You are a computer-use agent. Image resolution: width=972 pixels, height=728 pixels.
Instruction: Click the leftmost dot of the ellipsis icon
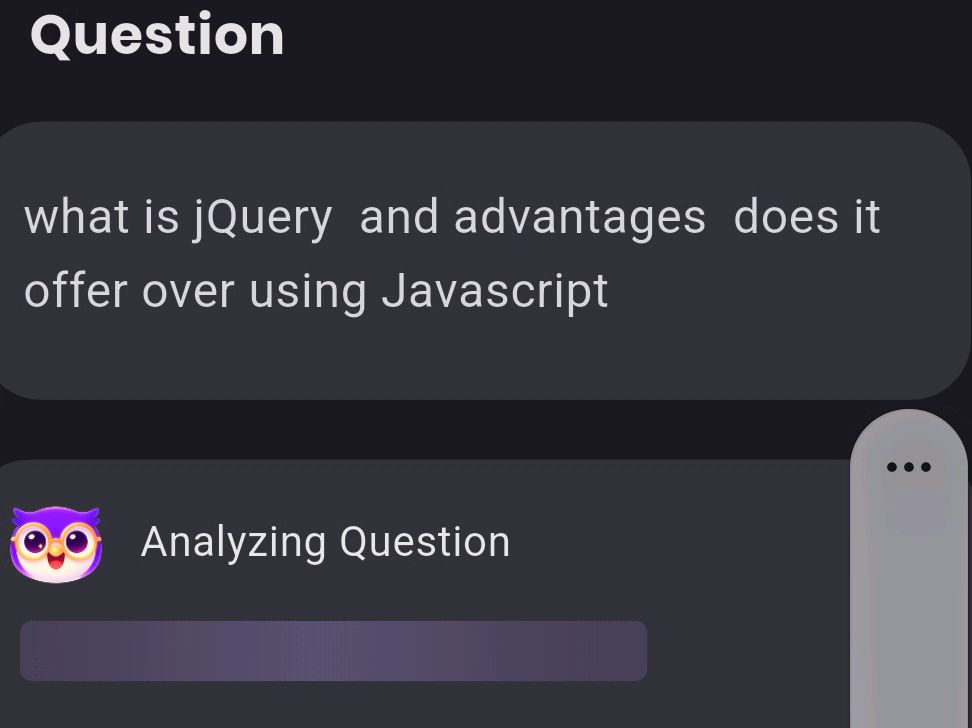tap(891, 466)
